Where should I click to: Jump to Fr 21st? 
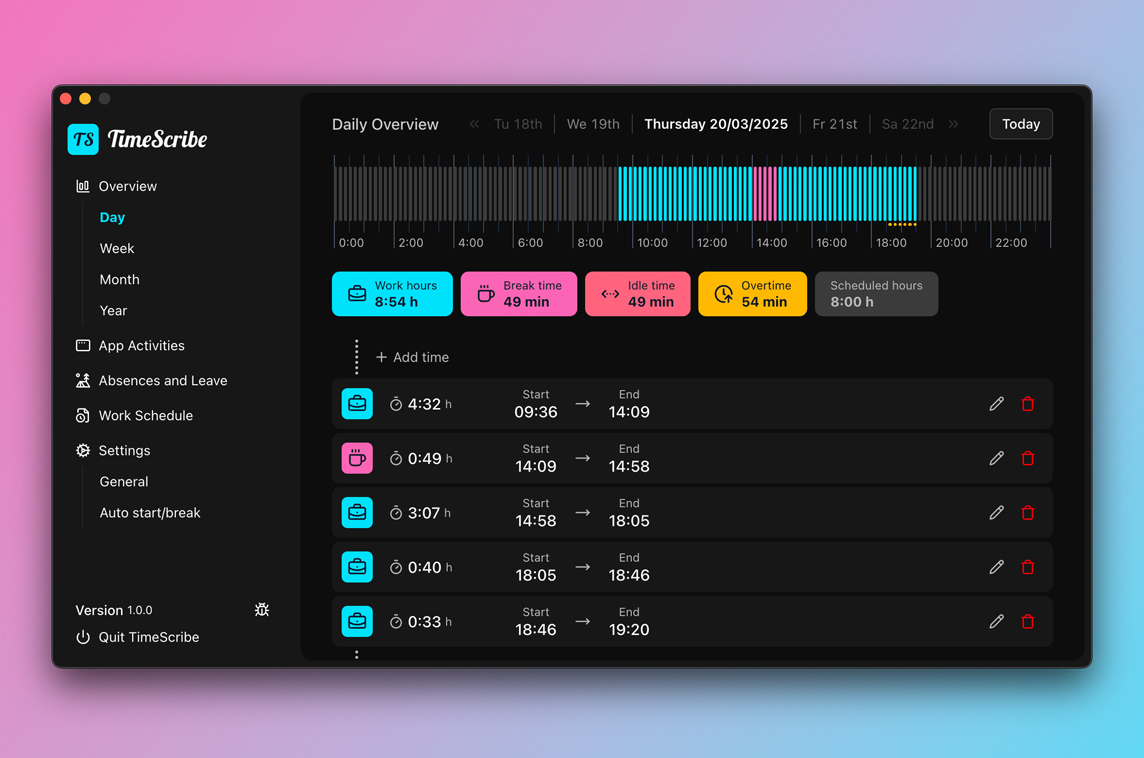(x=835, y=124)
